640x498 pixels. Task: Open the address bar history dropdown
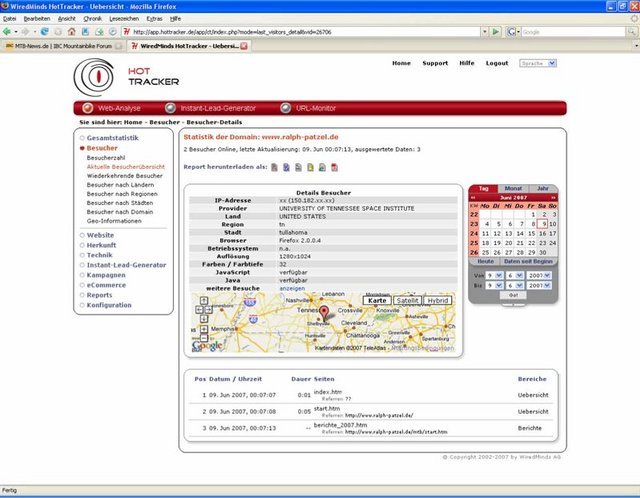click(x=484, y=31)
